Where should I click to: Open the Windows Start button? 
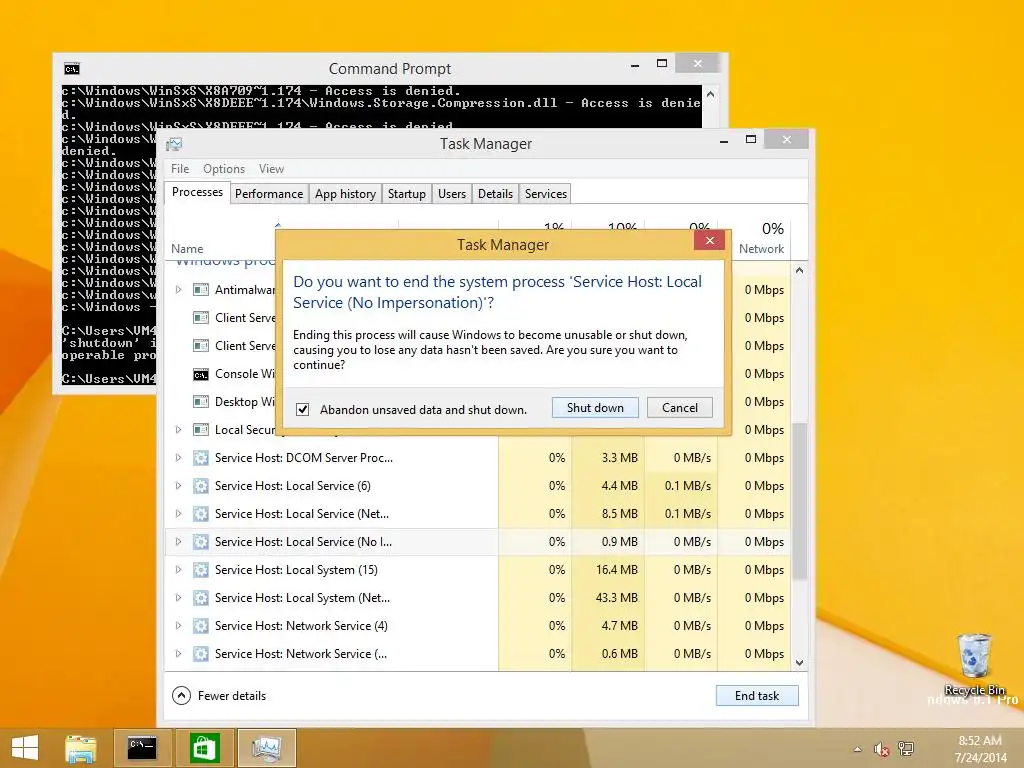25,748
